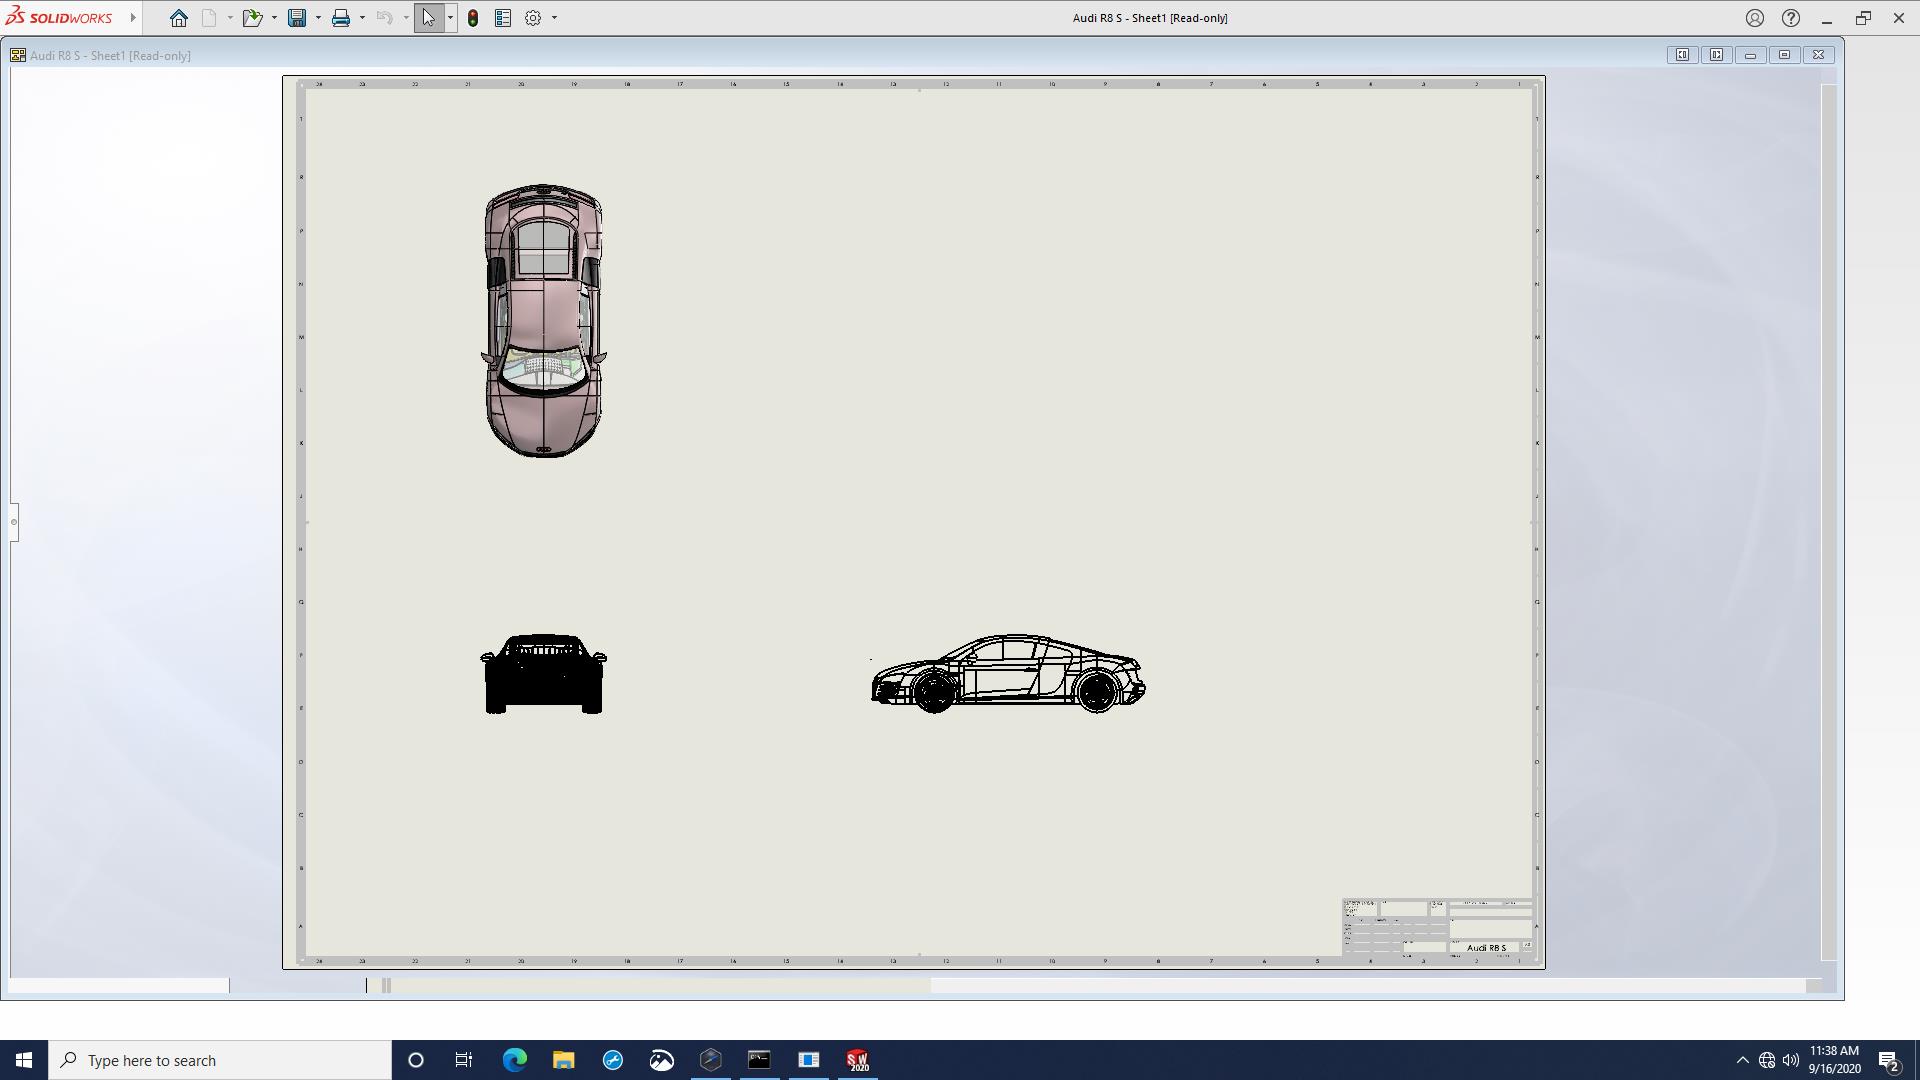Open the Save dropdown arrow
This screenshot has width=1920, height=1080.
[318, 18]
